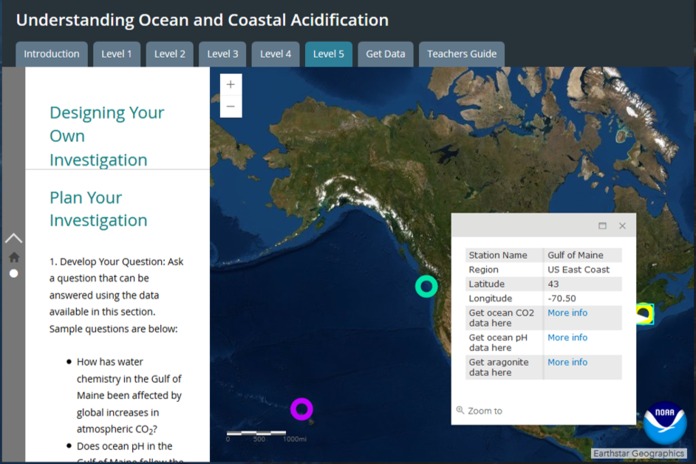Click the home icon in sidebar
Screen dimensions: 696x464
coord(14,257)
